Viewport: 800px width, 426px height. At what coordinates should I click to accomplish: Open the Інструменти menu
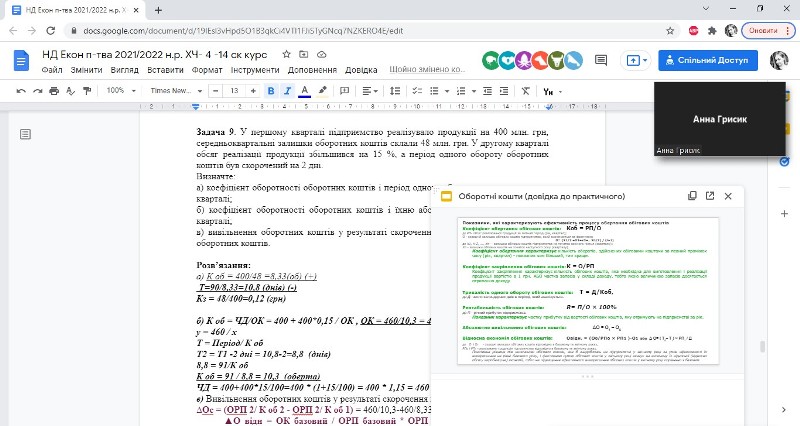click(x=255, y=70)
